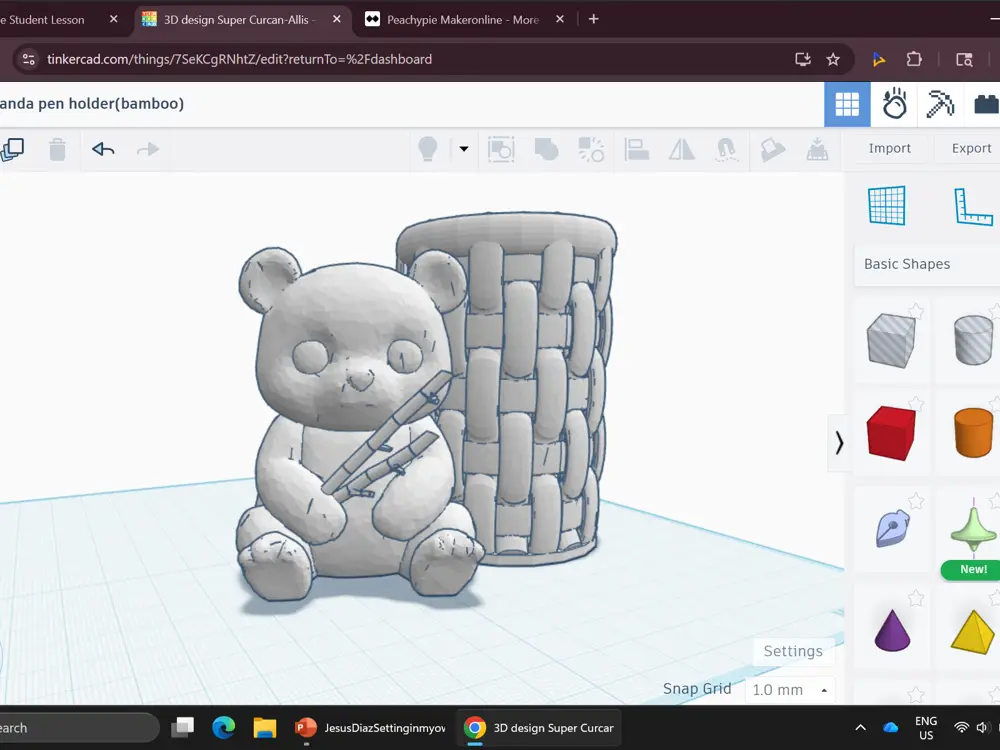Toggle the Cruise magnet tool
1000x750 pixels.
(726, 149)
